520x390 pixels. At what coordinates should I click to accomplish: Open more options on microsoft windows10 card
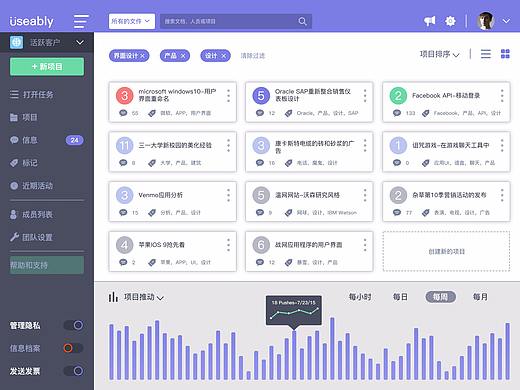(228, 96)
